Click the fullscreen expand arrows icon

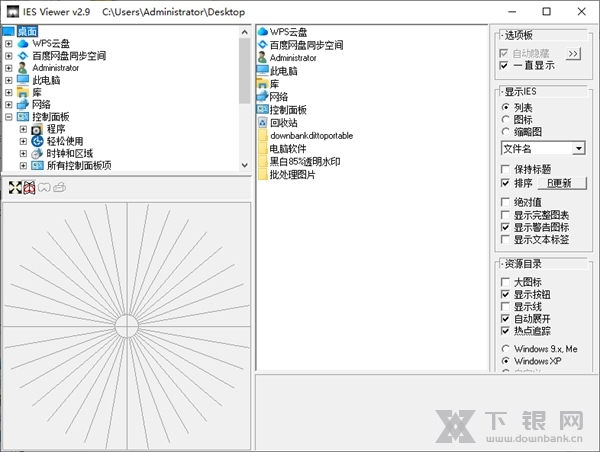[x=15, y=188]
